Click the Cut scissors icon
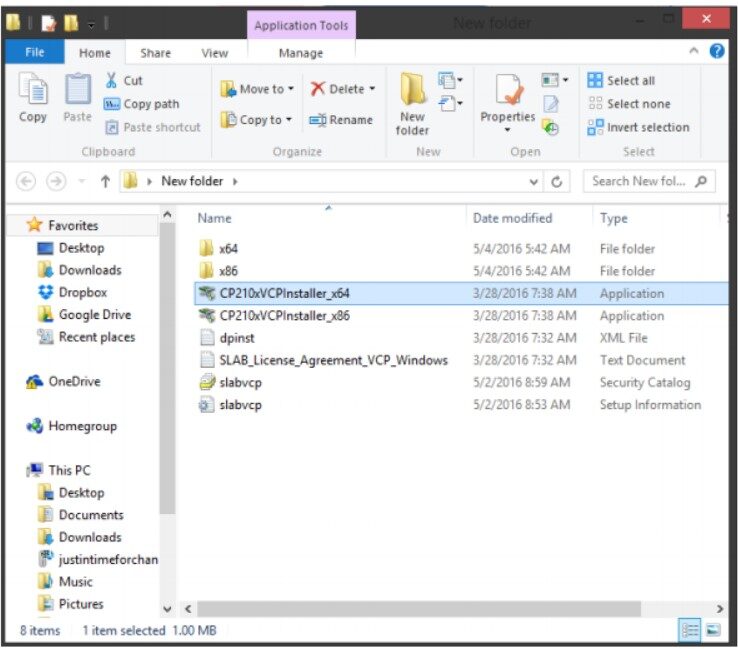The image size is (738, 649). click(111, 80)
